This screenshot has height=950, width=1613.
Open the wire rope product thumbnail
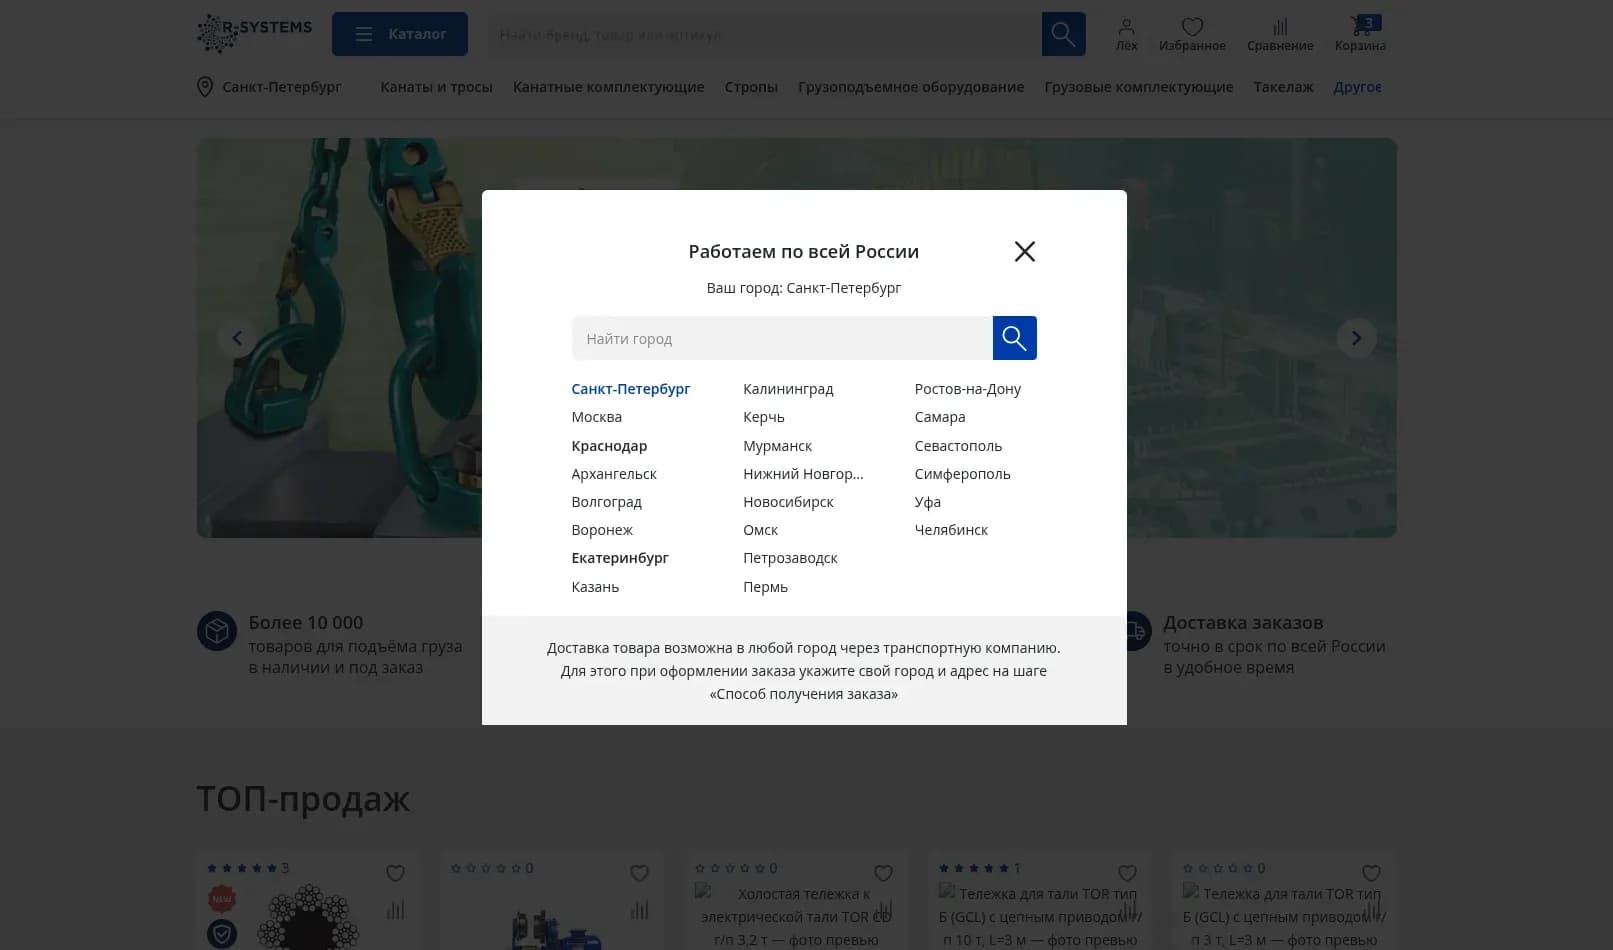[309, 917]
